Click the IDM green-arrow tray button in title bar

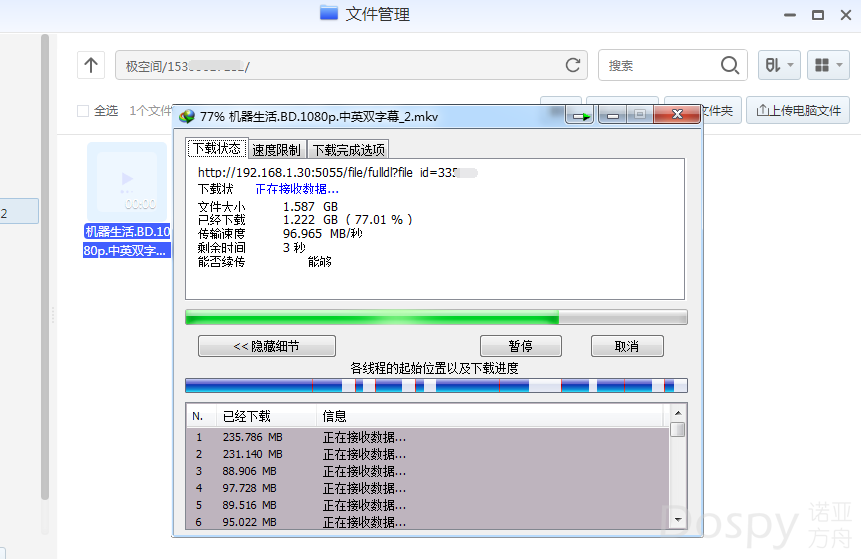[580, 116]
